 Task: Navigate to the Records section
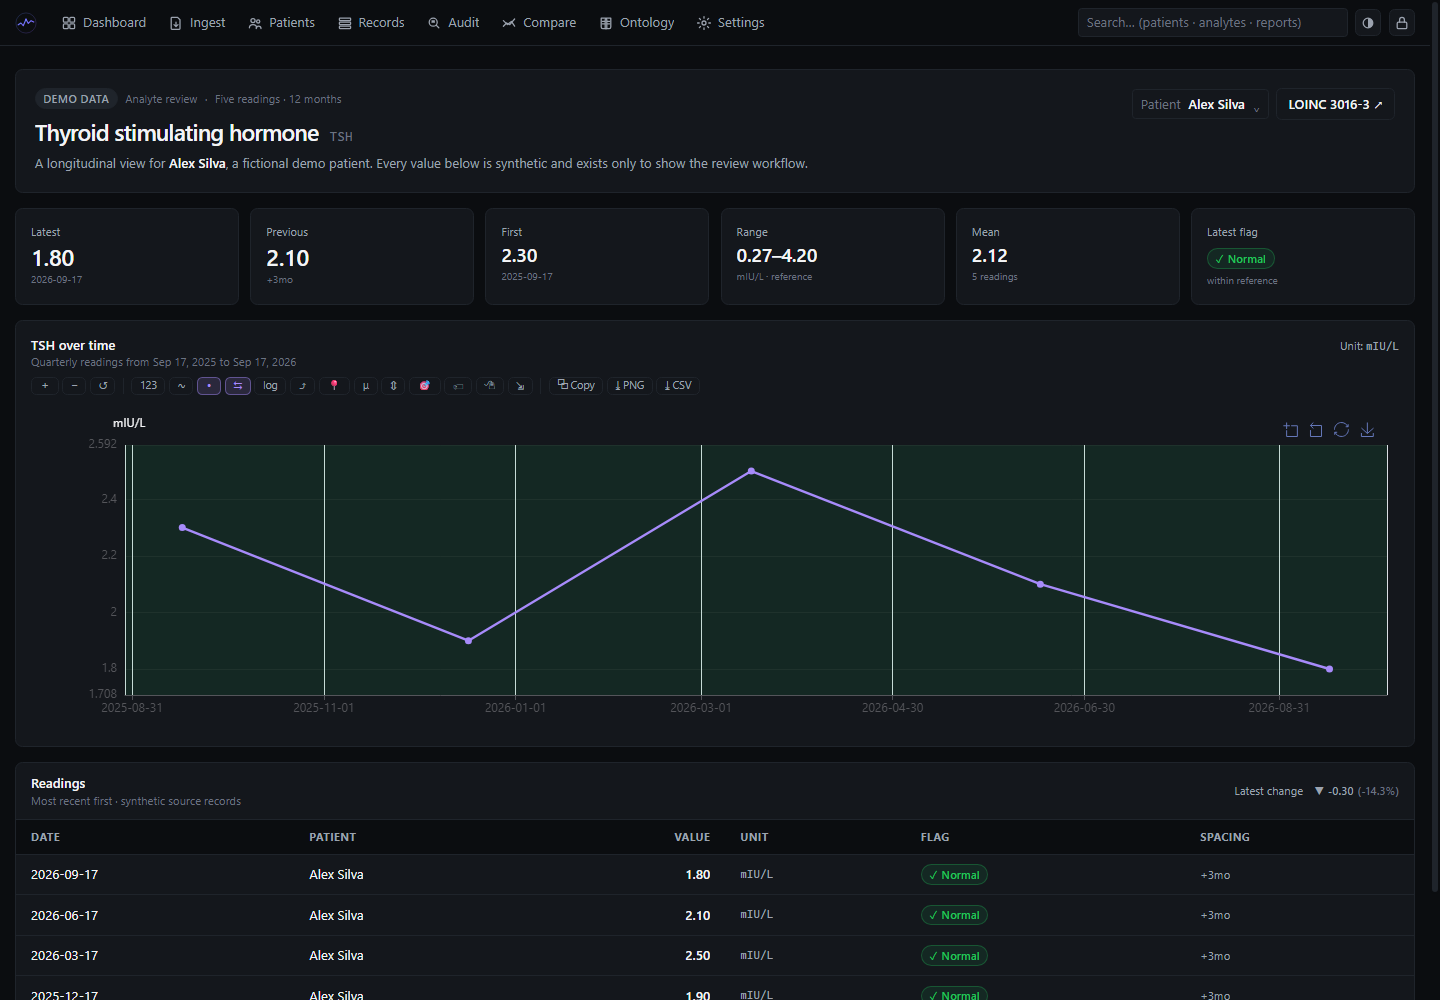(x=371, y=23)
